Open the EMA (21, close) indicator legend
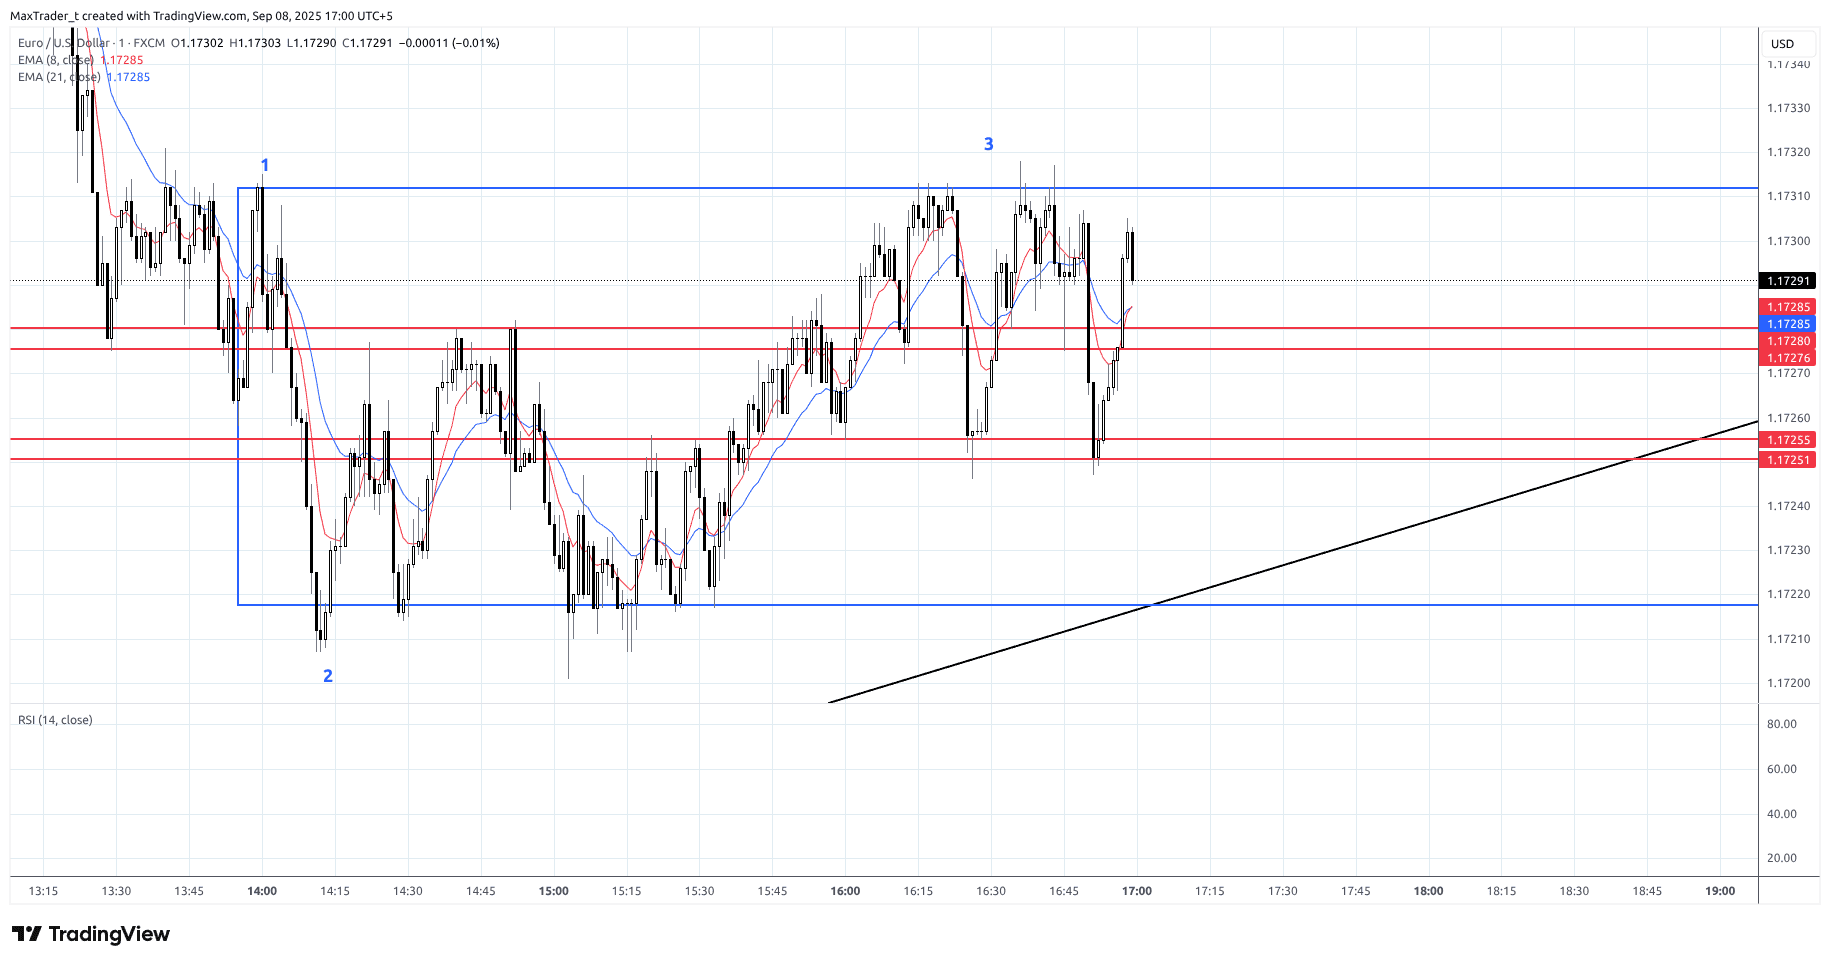 point(58,77)
